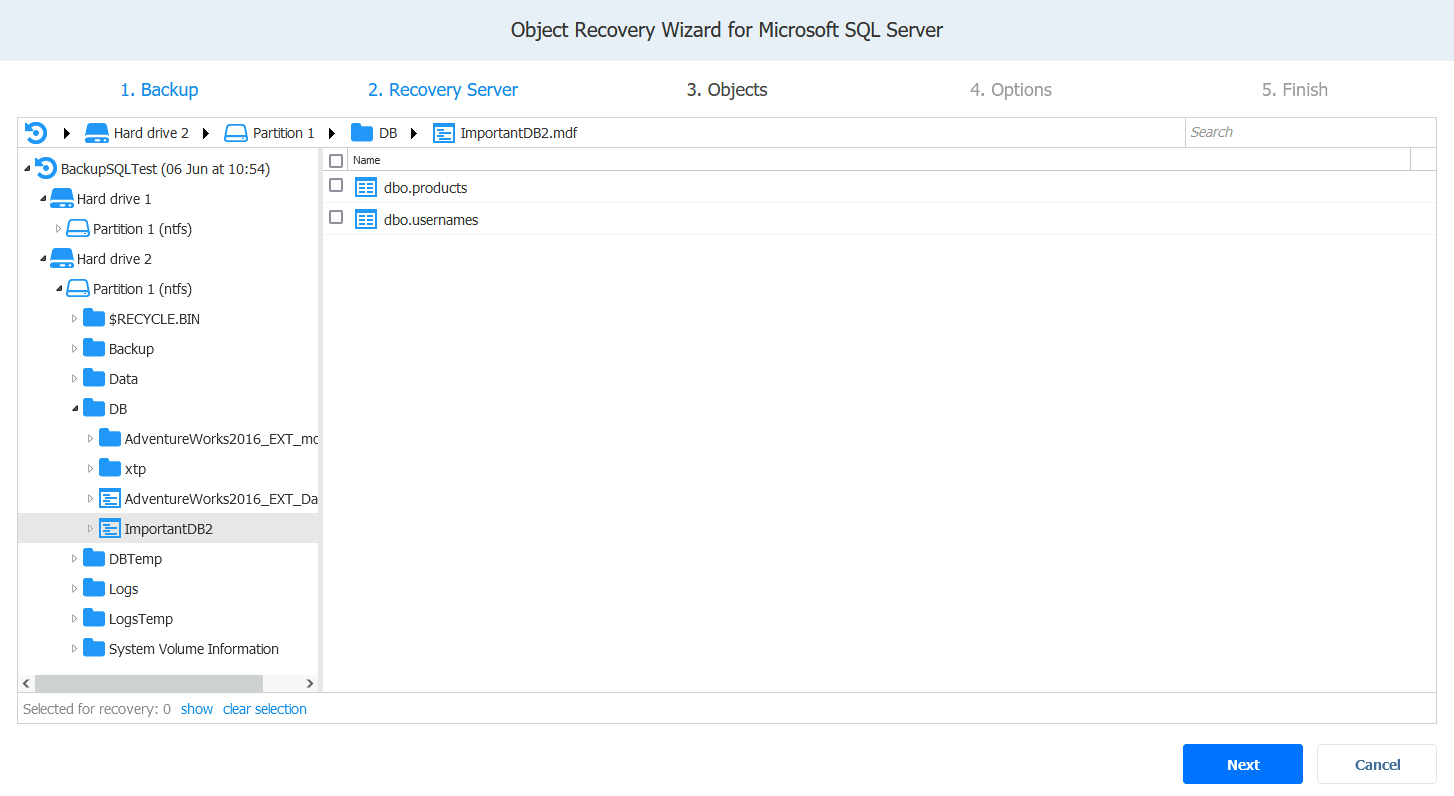Click the Cancel button
This screenshot has width=1454, height=796.
1377,764
